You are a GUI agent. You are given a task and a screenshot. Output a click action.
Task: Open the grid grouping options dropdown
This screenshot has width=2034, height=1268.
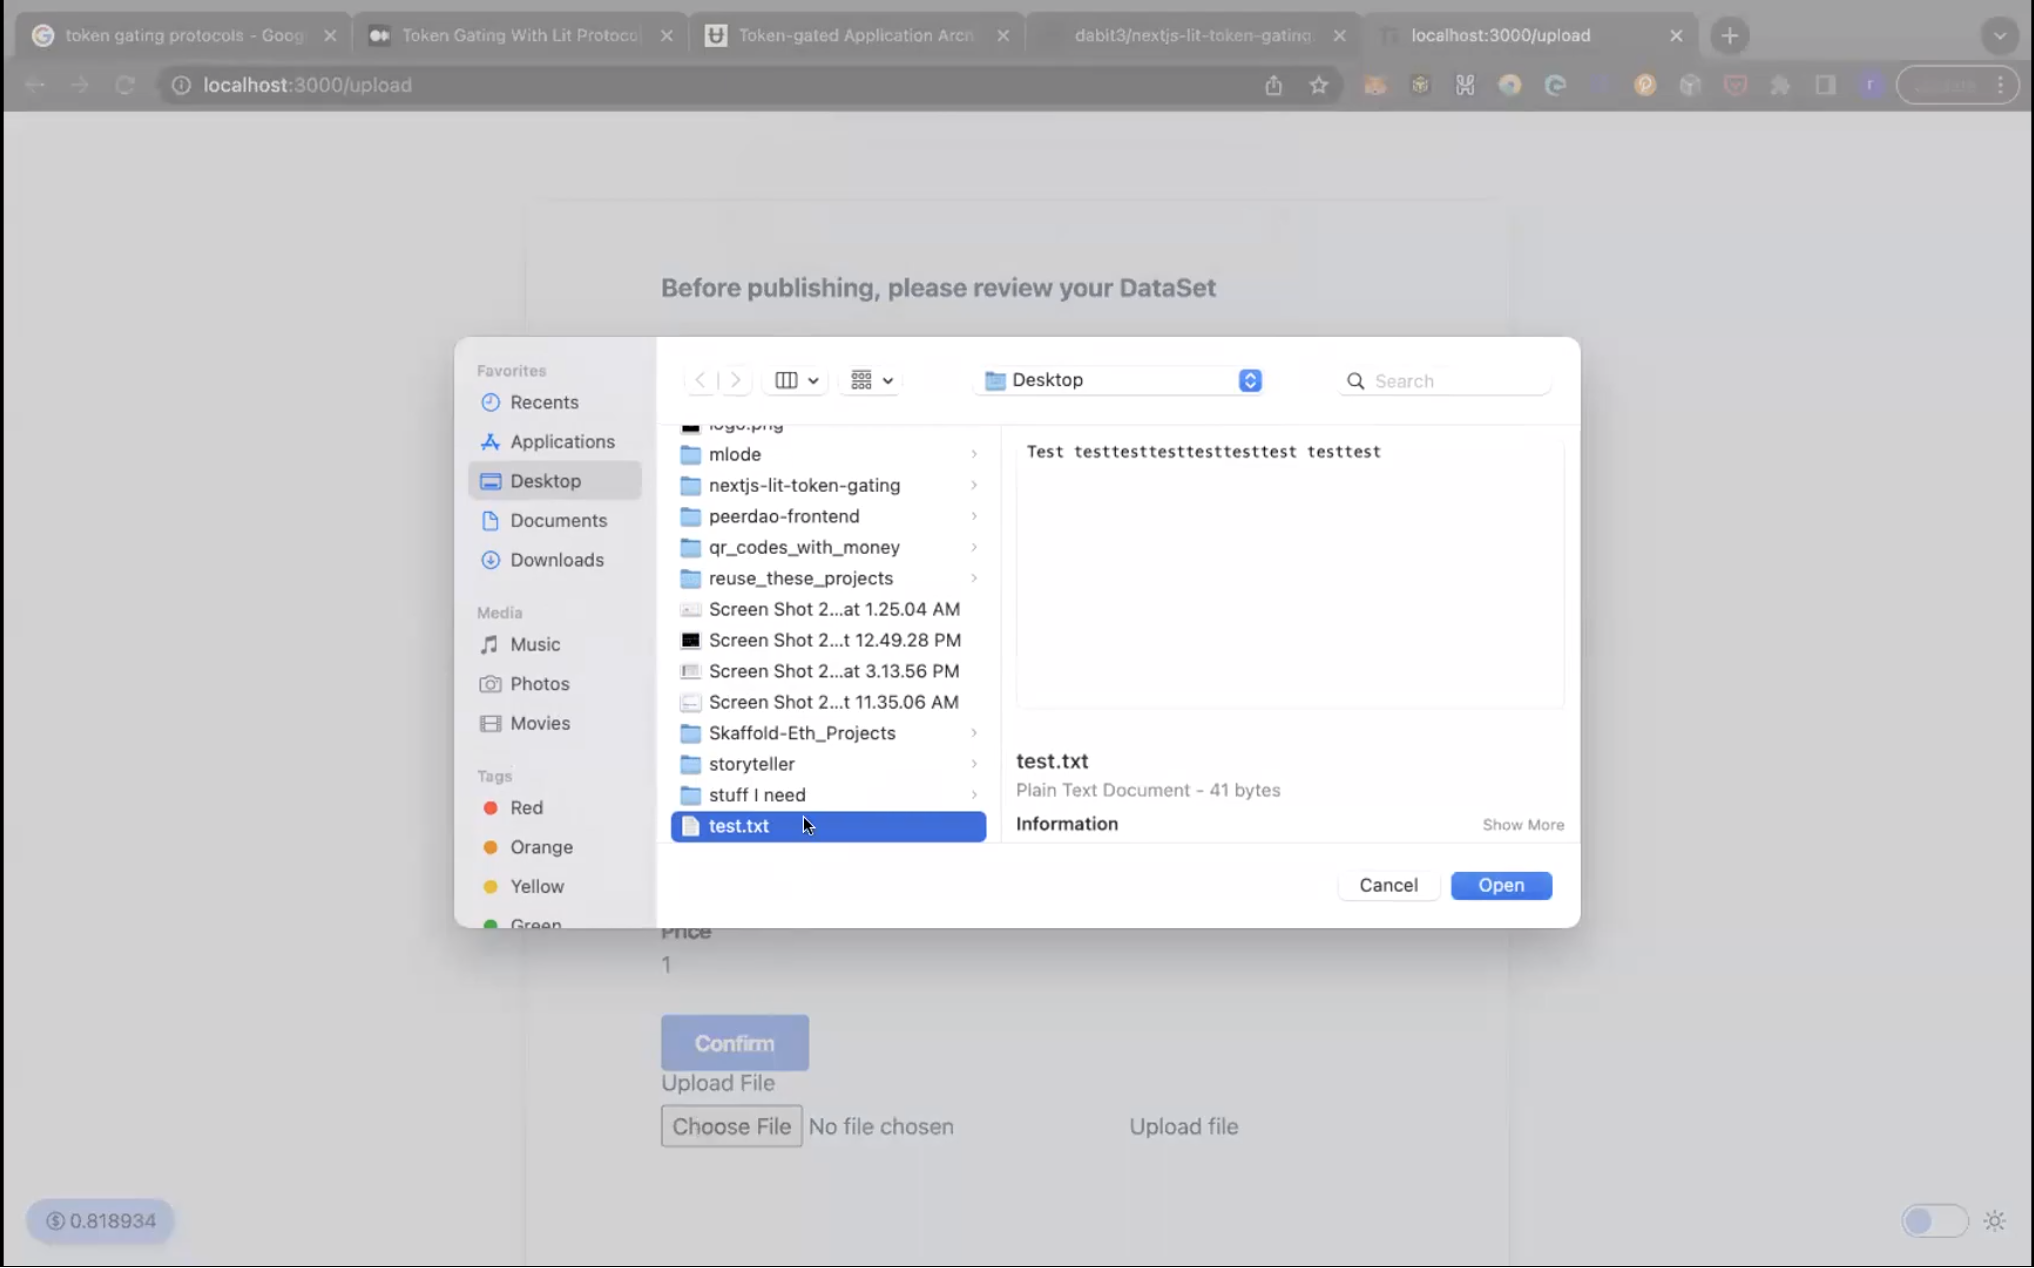tap(871, 380)
